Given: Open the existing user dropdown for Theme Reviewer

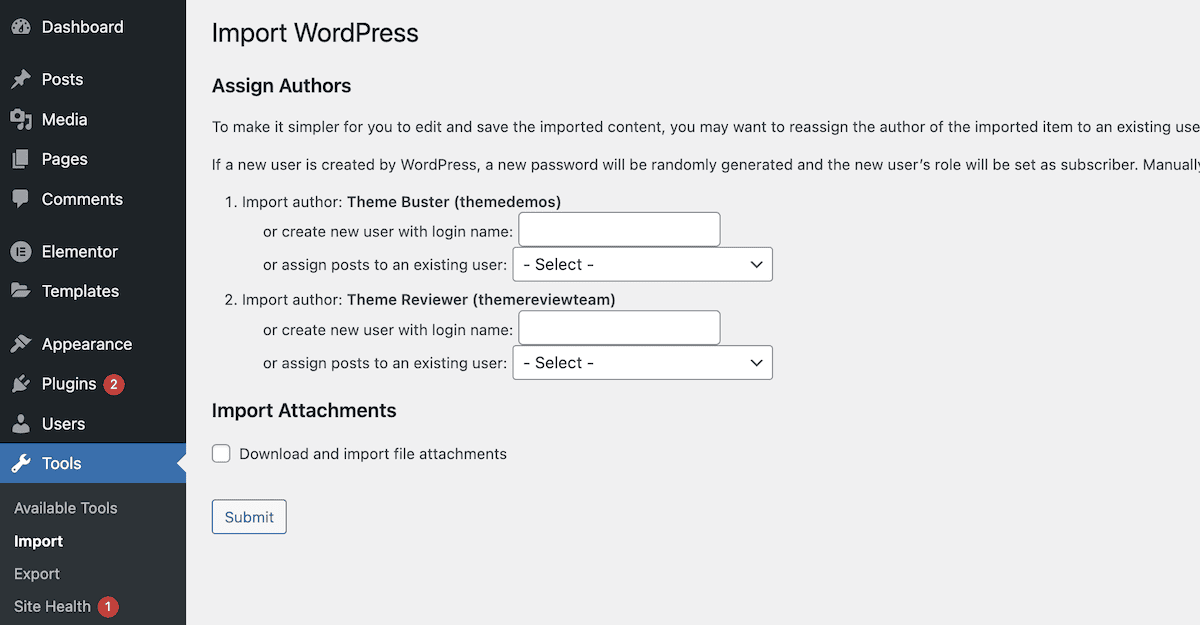Looking at the screenshot, I should [x=642, y=362].
